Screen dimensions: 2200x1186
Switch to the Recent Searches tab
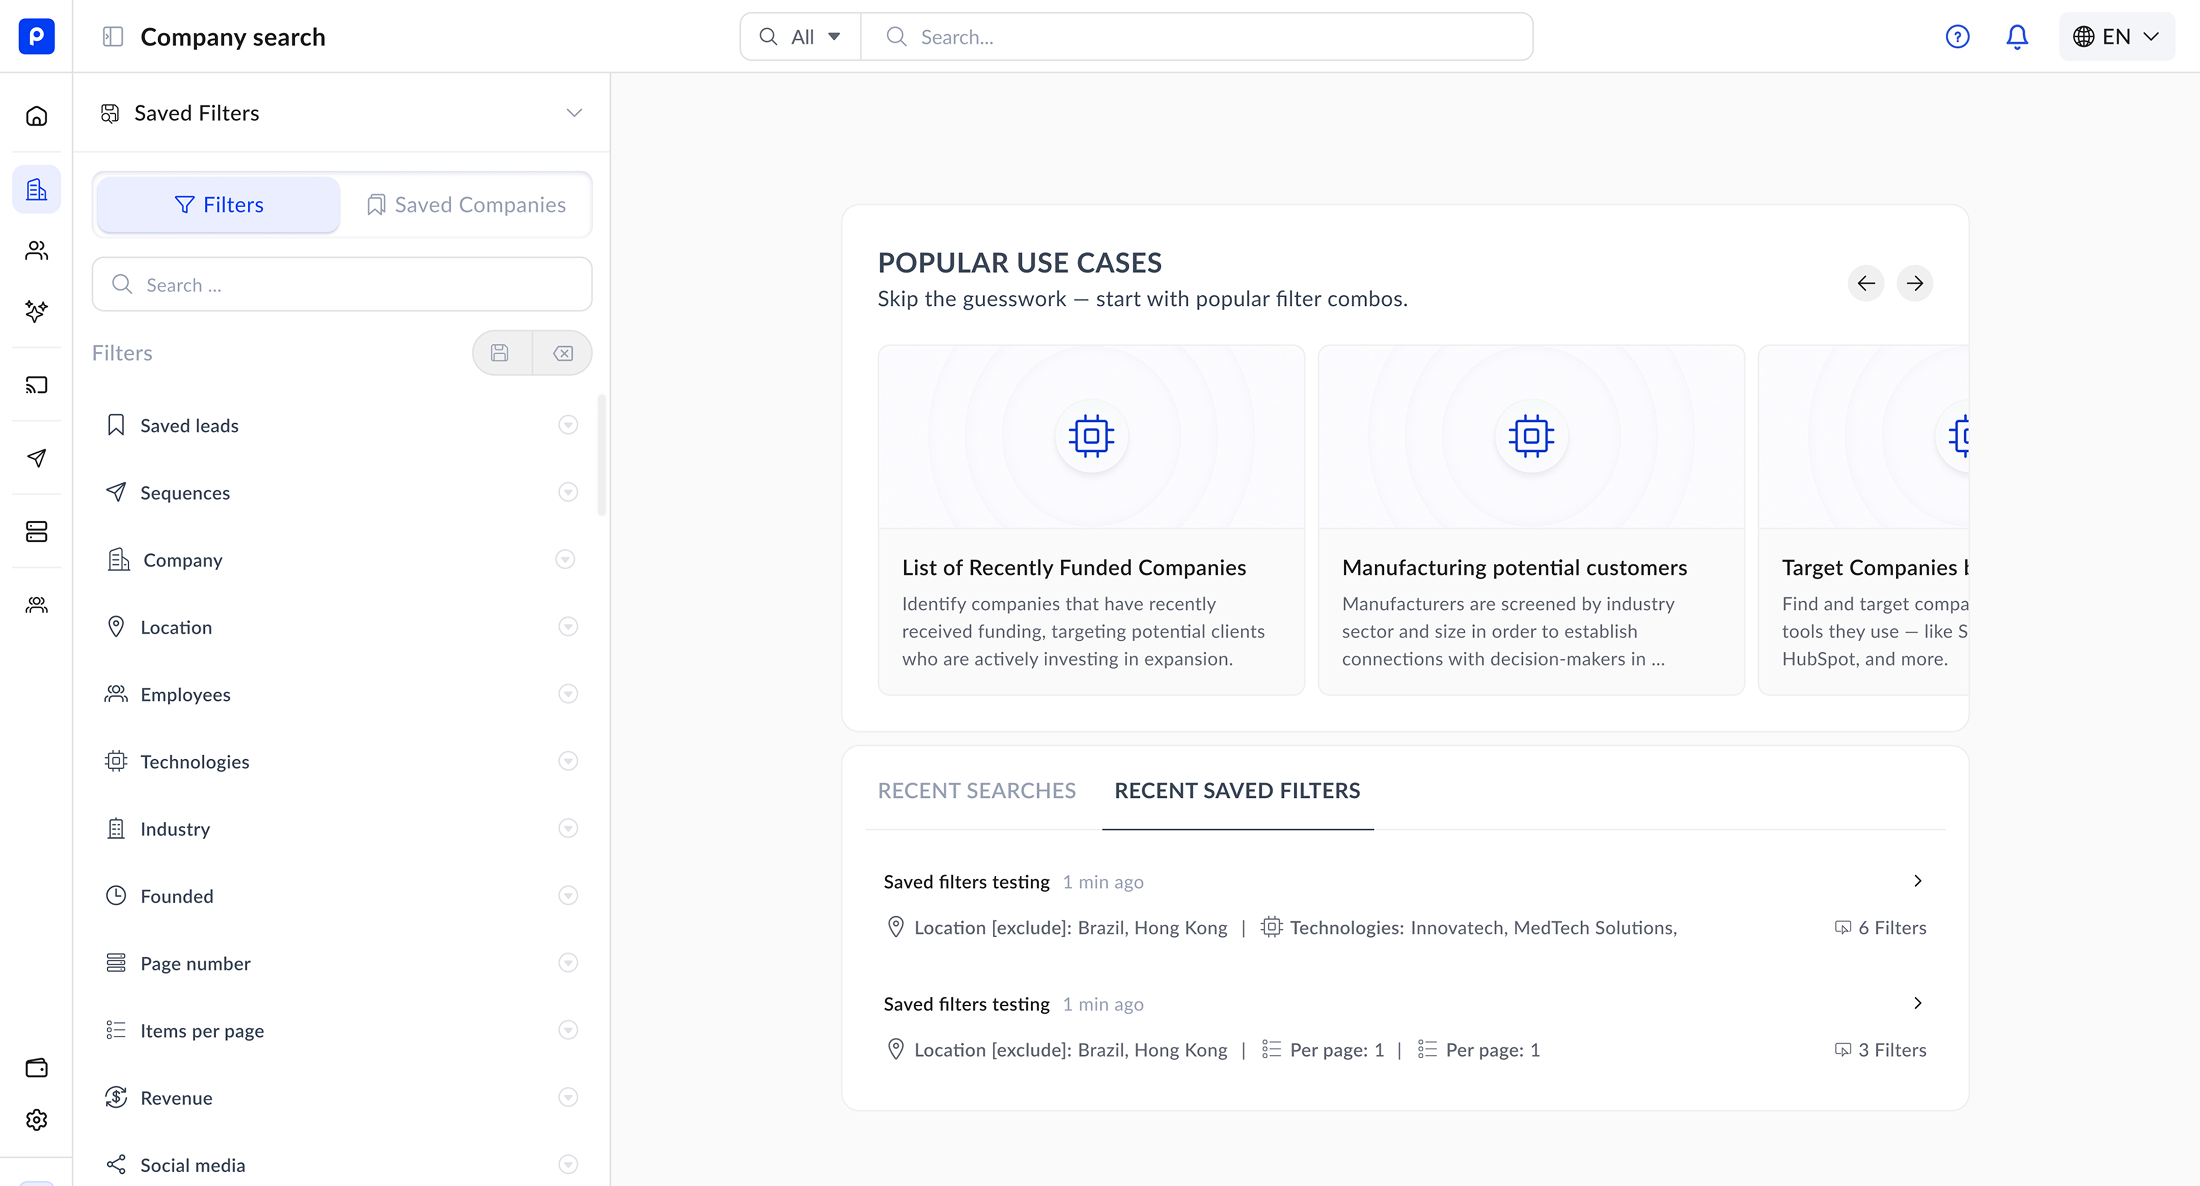pyautogui.click(x=977, y=791)
